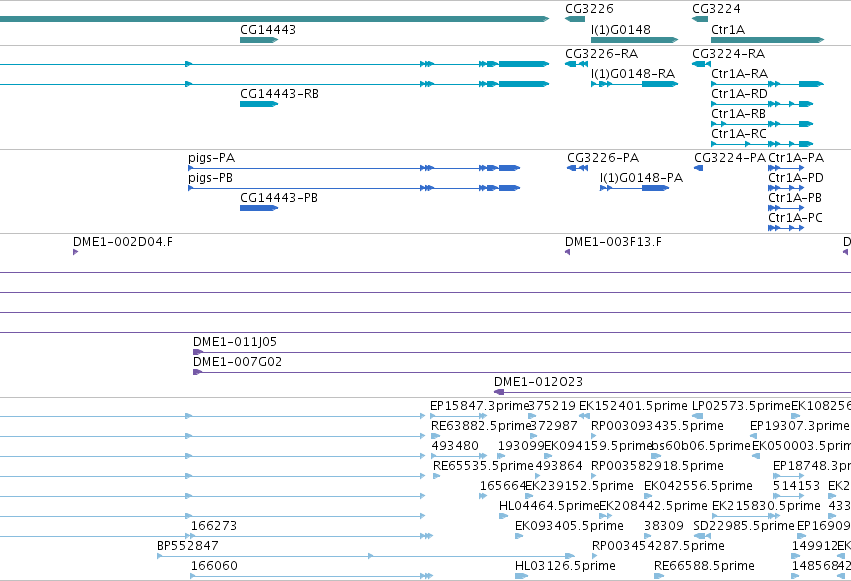Click the EK093405.5prime label
This screenshot has height=581, width=851.
(x=569, y=526)
